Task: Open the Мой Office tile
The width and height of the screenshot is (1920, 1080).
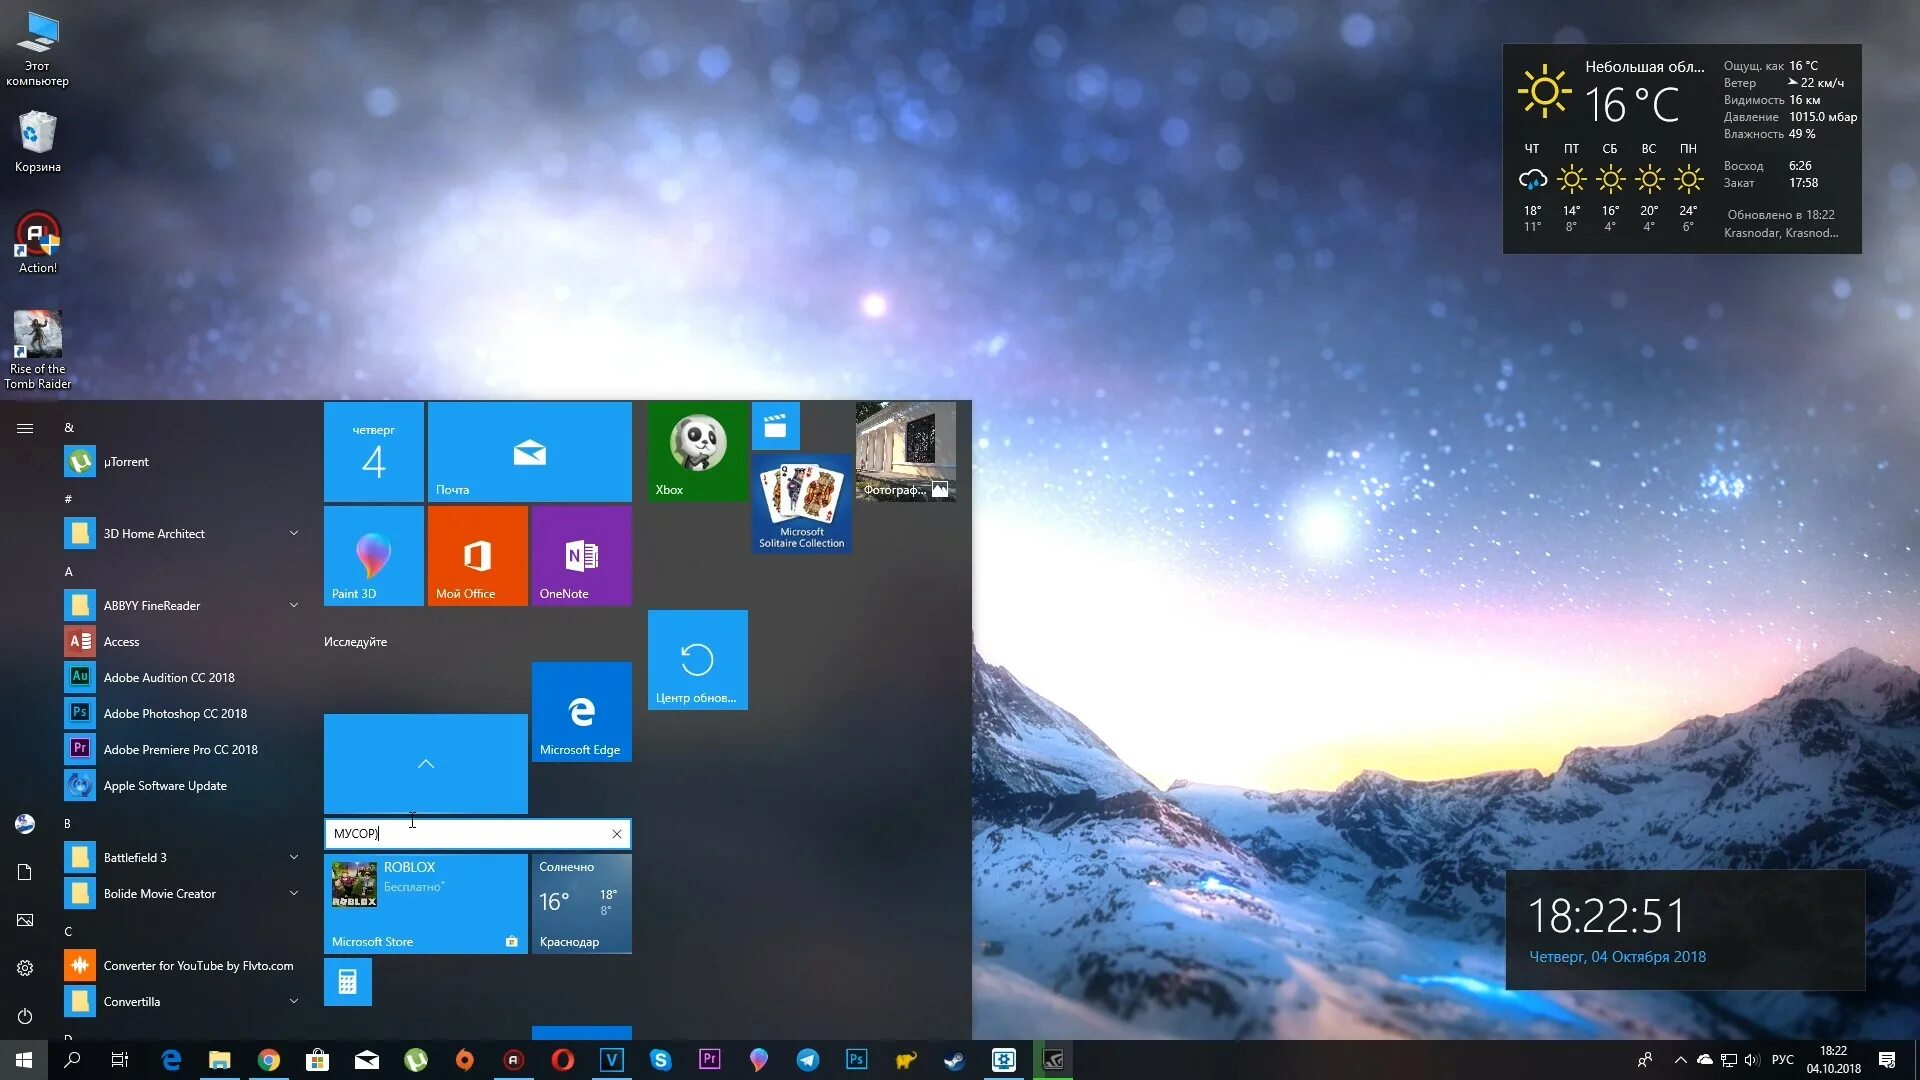Action: [x=478, y=556]
